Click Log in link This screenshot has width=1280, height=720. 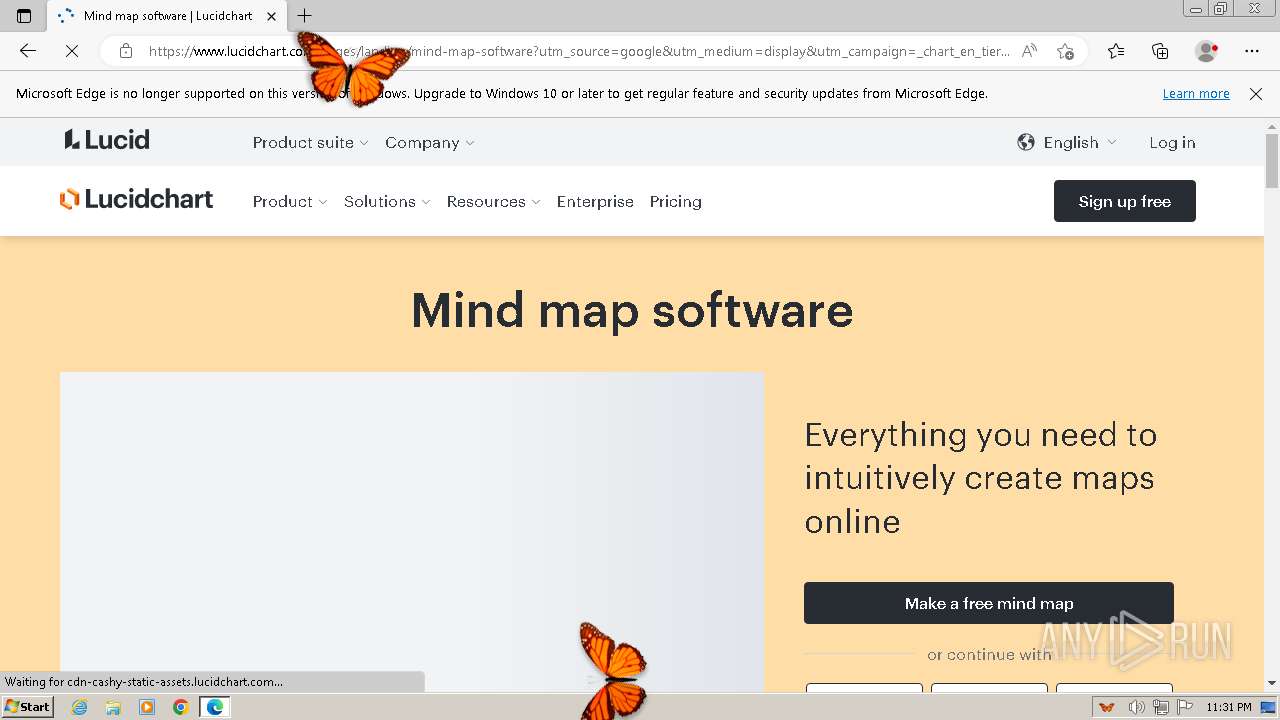coord(1172,142)
